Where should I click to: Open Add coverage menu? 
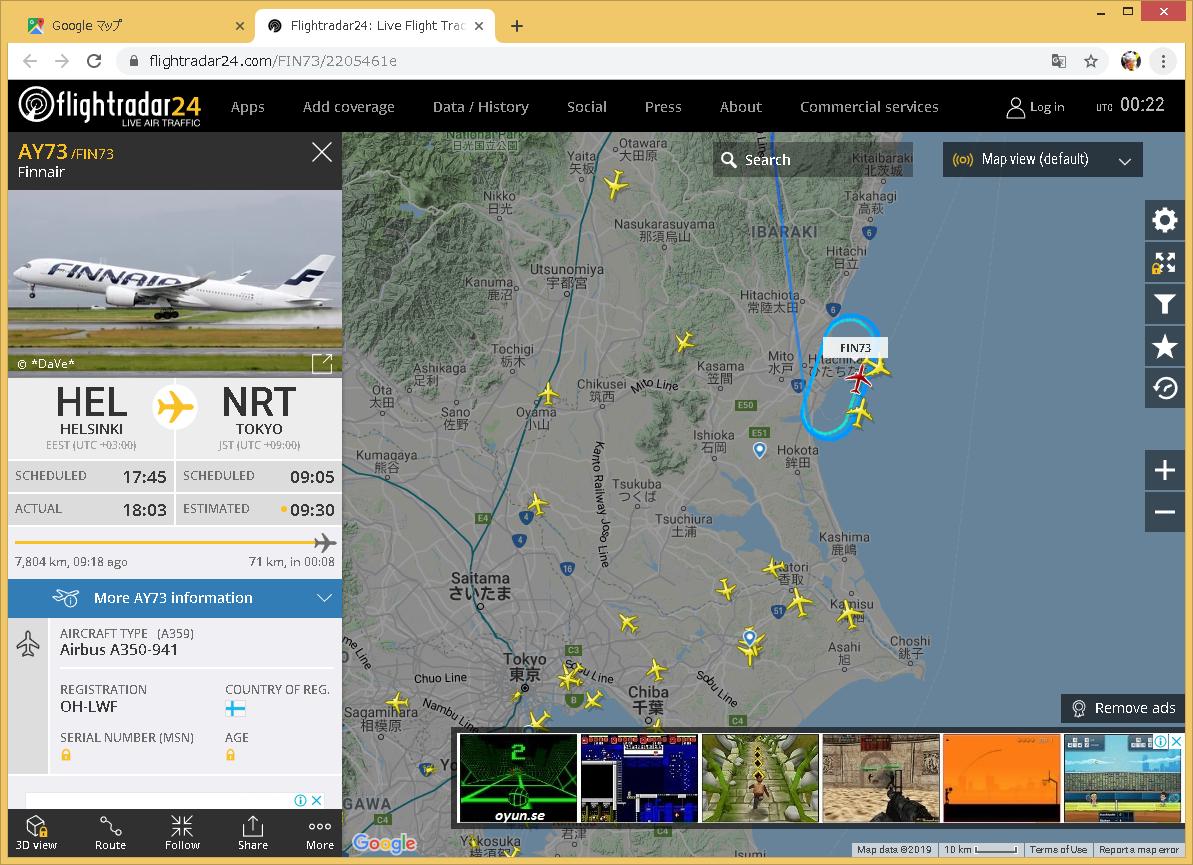pyautogui.click(x=348, y=107)
